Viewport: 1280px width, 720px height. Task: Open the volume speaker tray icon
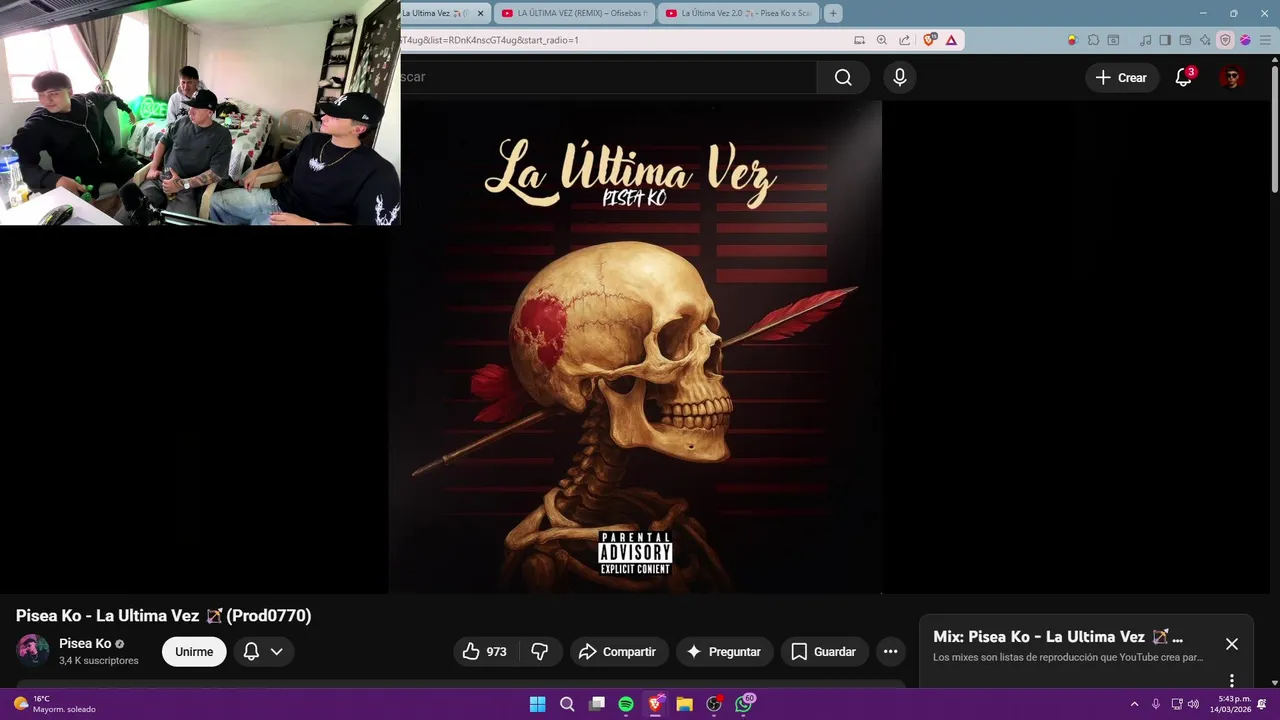1193,704
